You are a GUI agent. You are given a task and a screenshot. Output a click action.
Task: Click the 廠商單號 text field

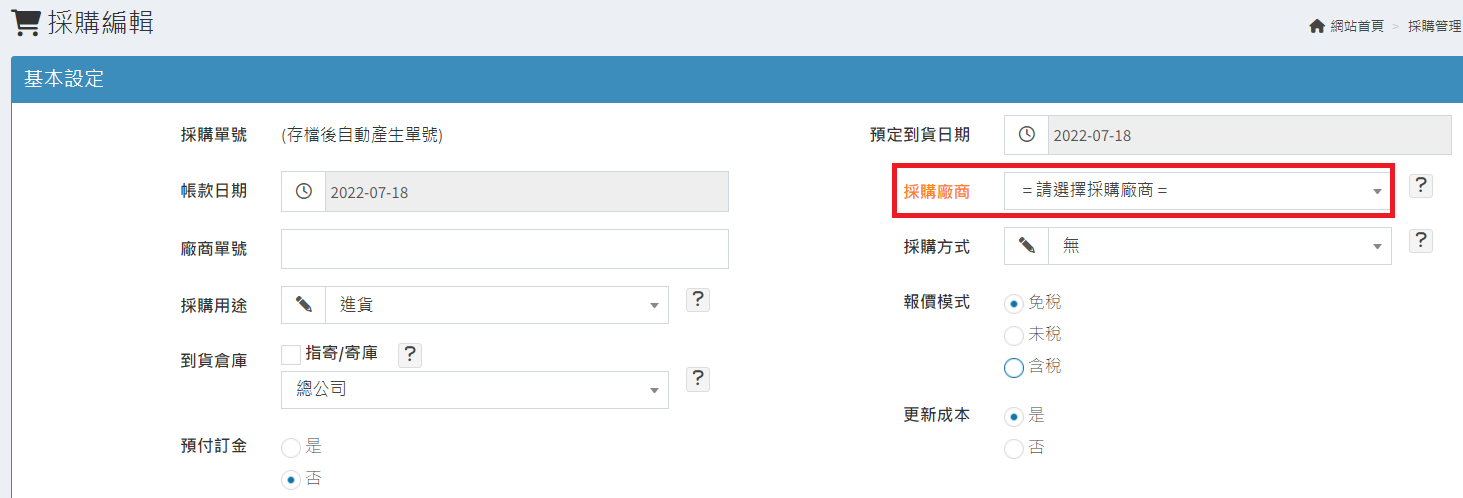click(x=504, y=249)
